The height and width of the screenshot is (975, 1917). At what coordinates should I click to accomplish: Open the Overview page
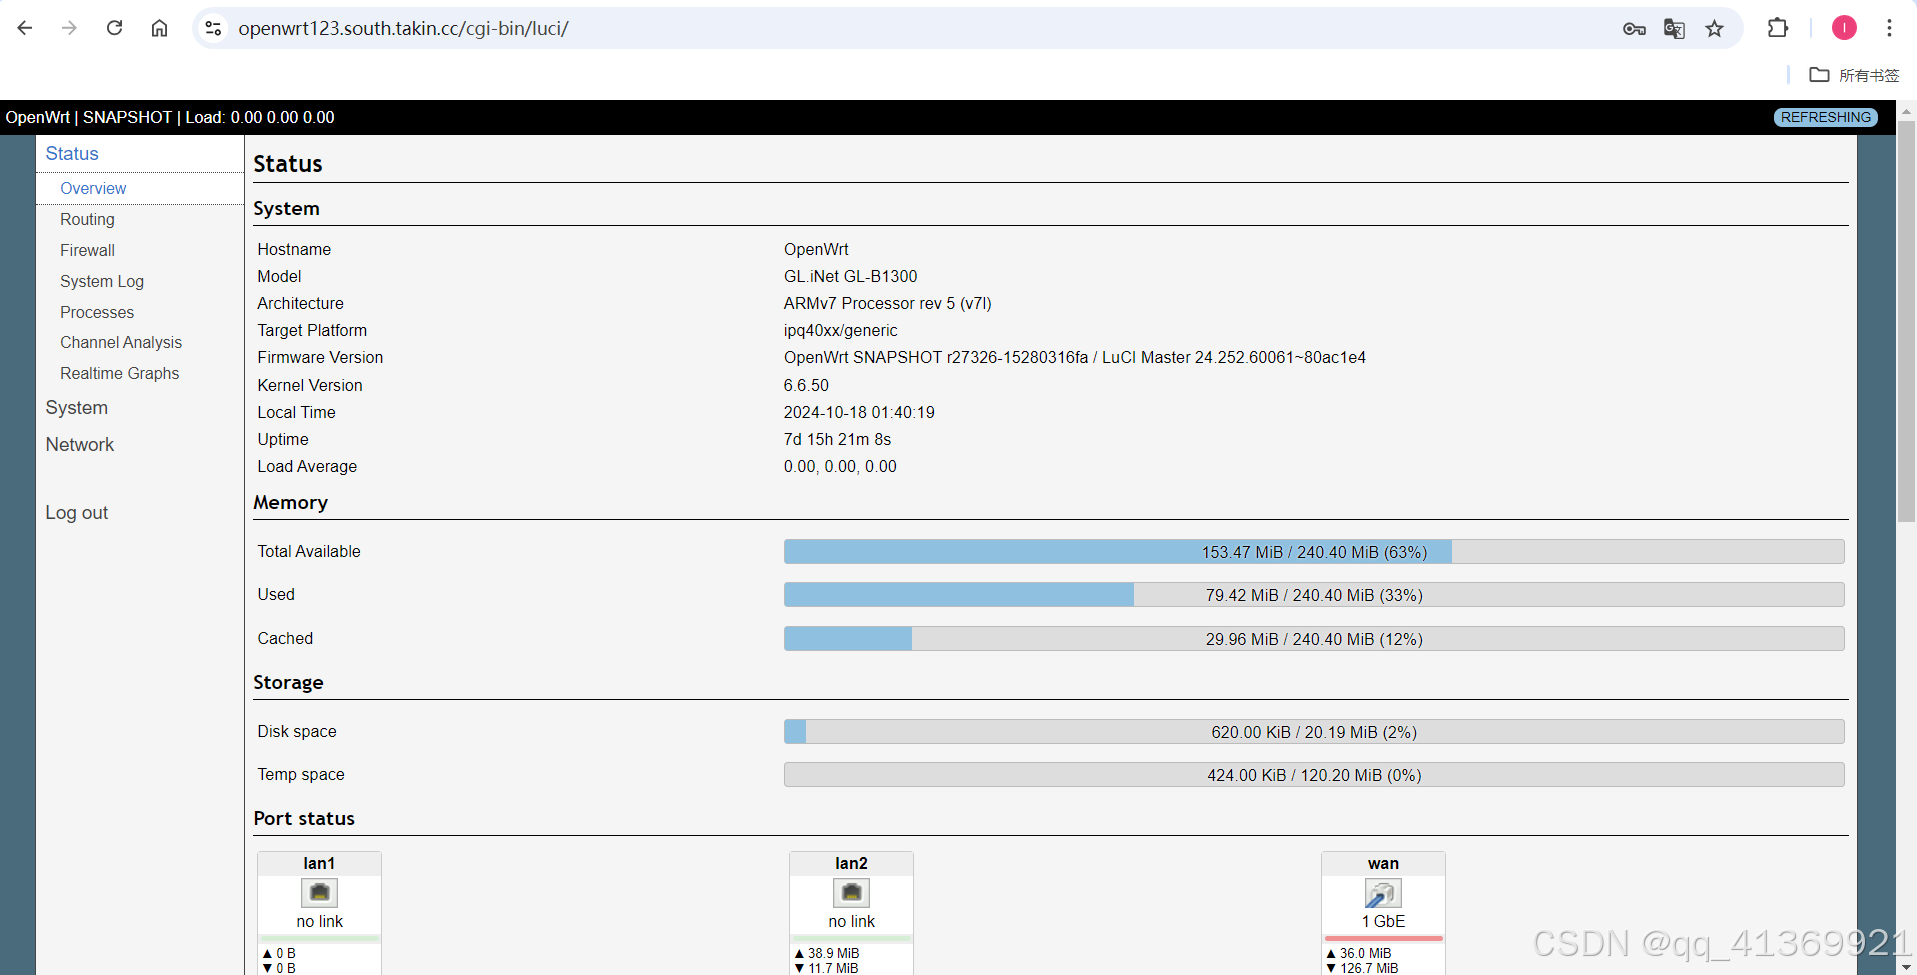click(93, 188)
